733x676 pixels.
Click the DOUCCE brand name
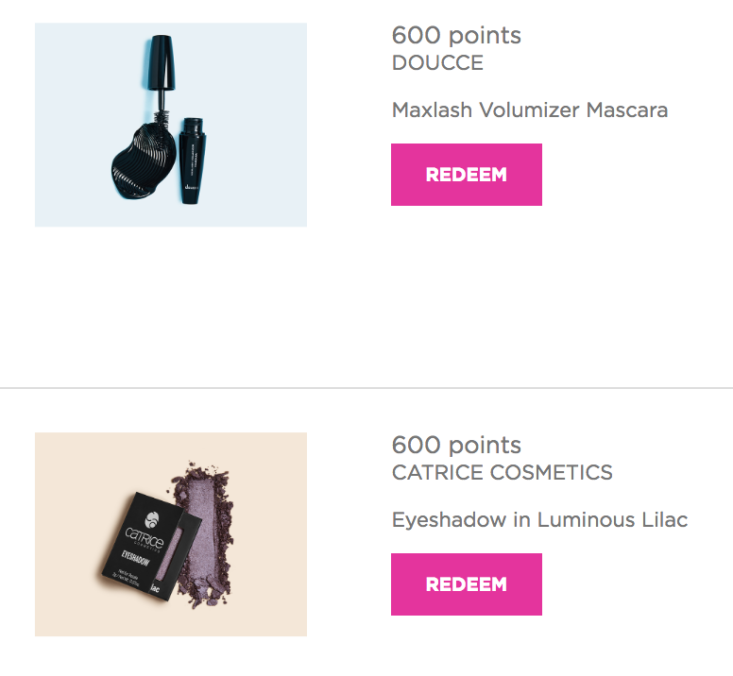437,63
